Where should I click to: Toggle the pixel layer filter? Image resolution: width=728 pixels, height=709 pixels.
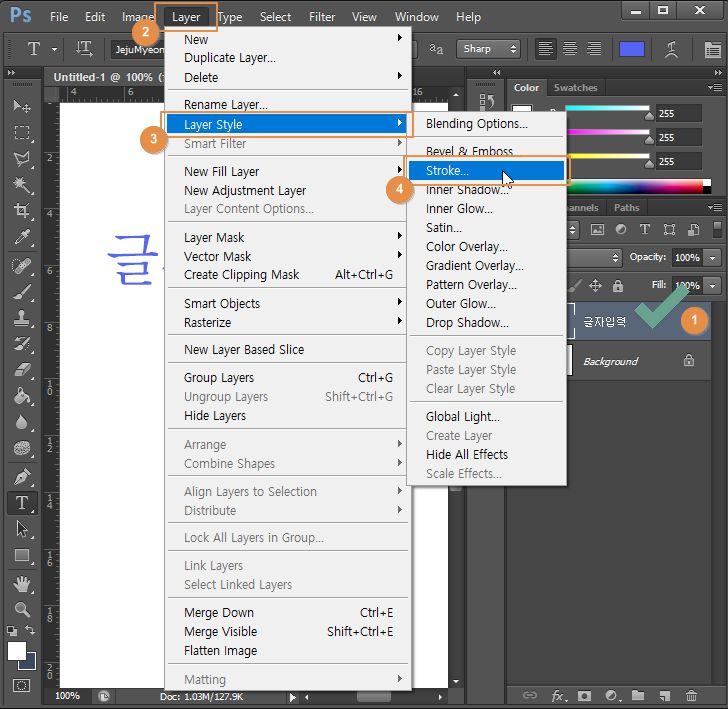pyautogui.click(x=597, y=229)
